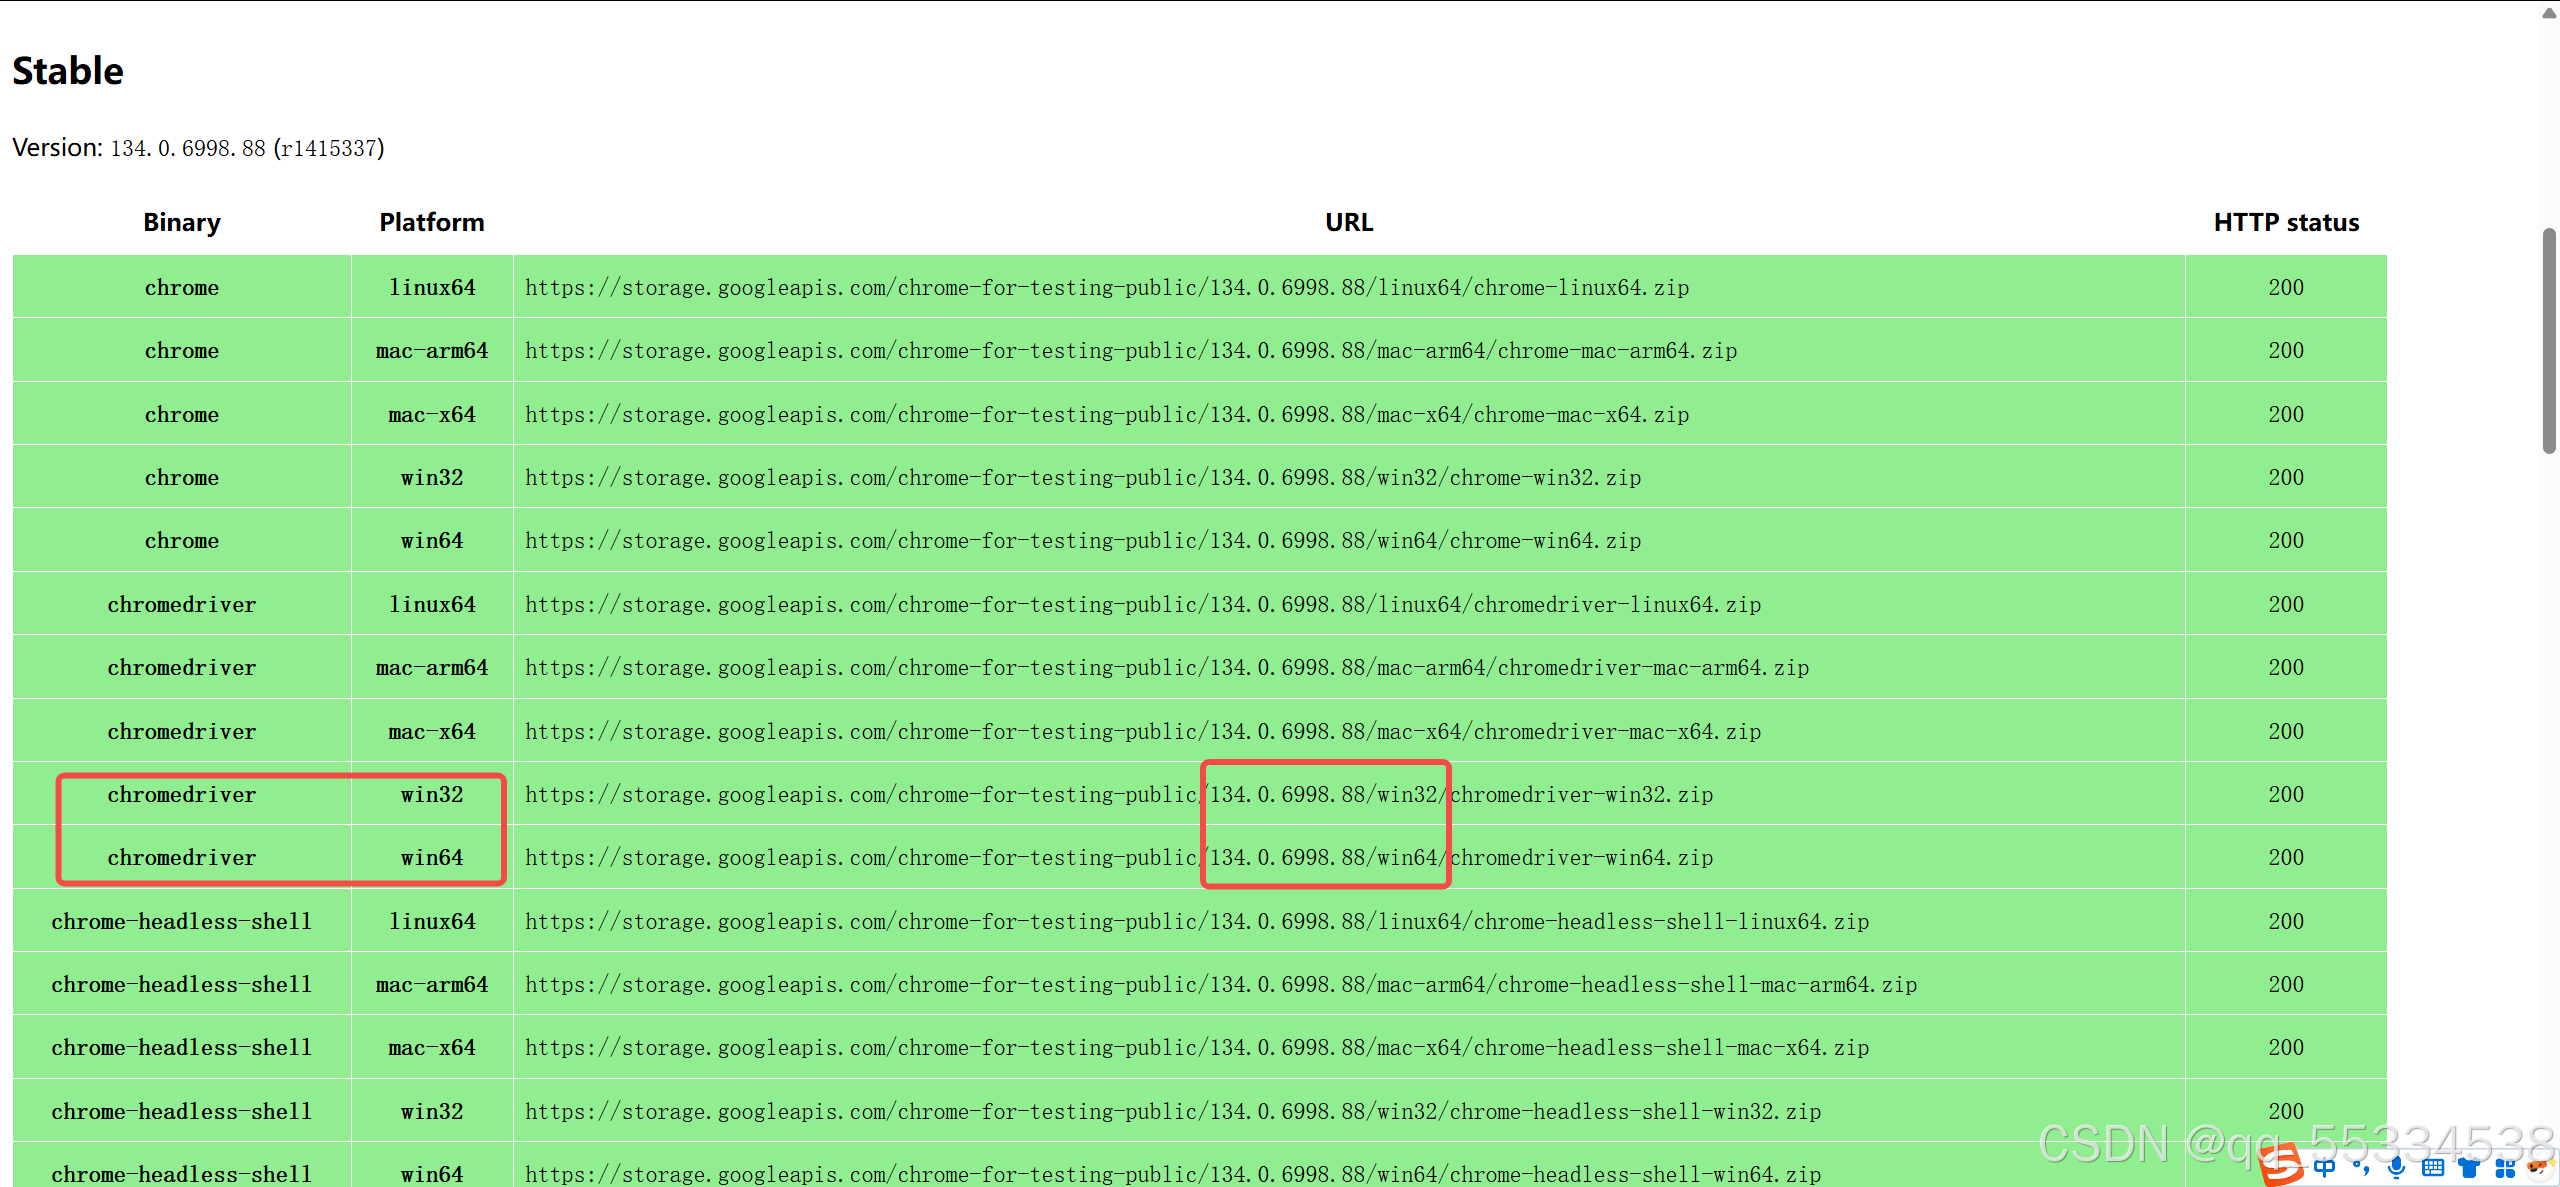Click the chrome-win32.zip URL
The width and height of the screenshot is (2560, 1187).
coord(1083,478)
